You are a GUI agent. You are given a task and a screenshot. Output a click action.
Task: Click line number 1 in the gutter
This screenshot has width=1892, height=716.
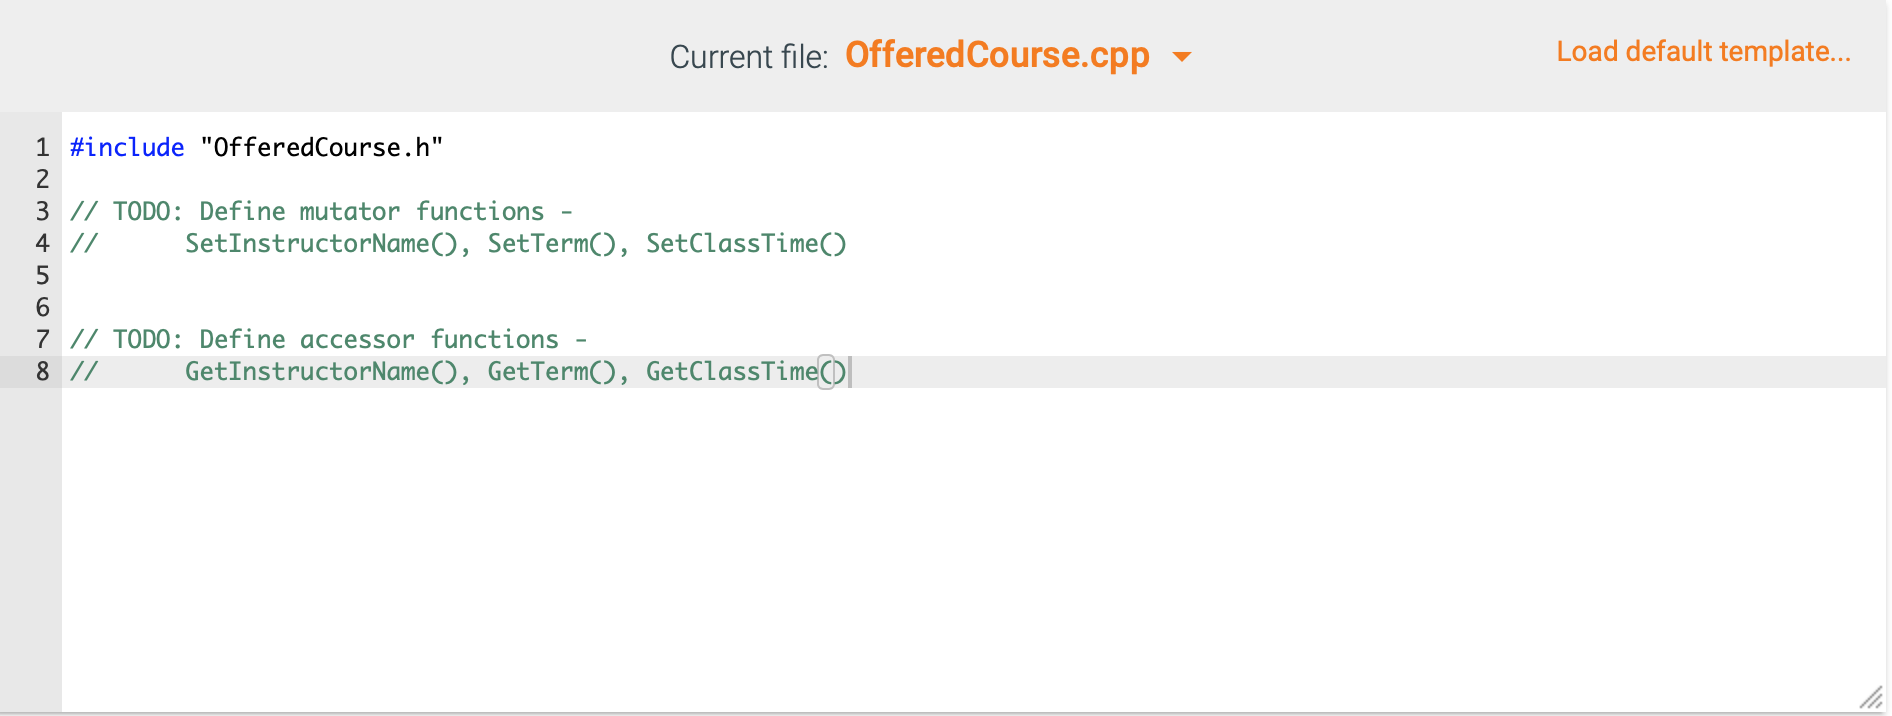pos(41,147)
